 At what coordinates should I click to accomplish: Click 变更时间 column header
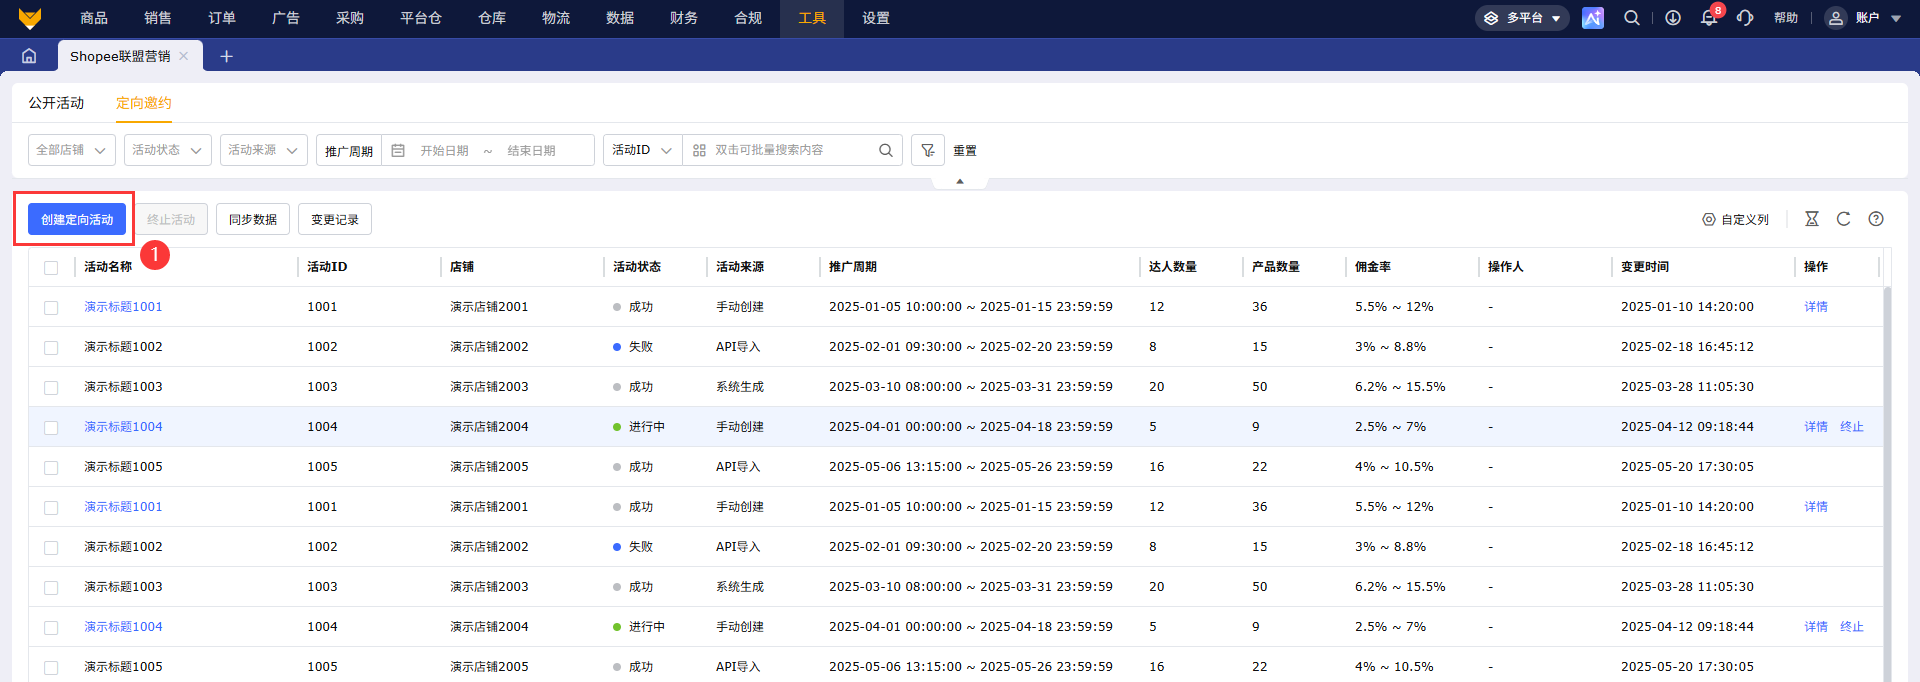1645,267
